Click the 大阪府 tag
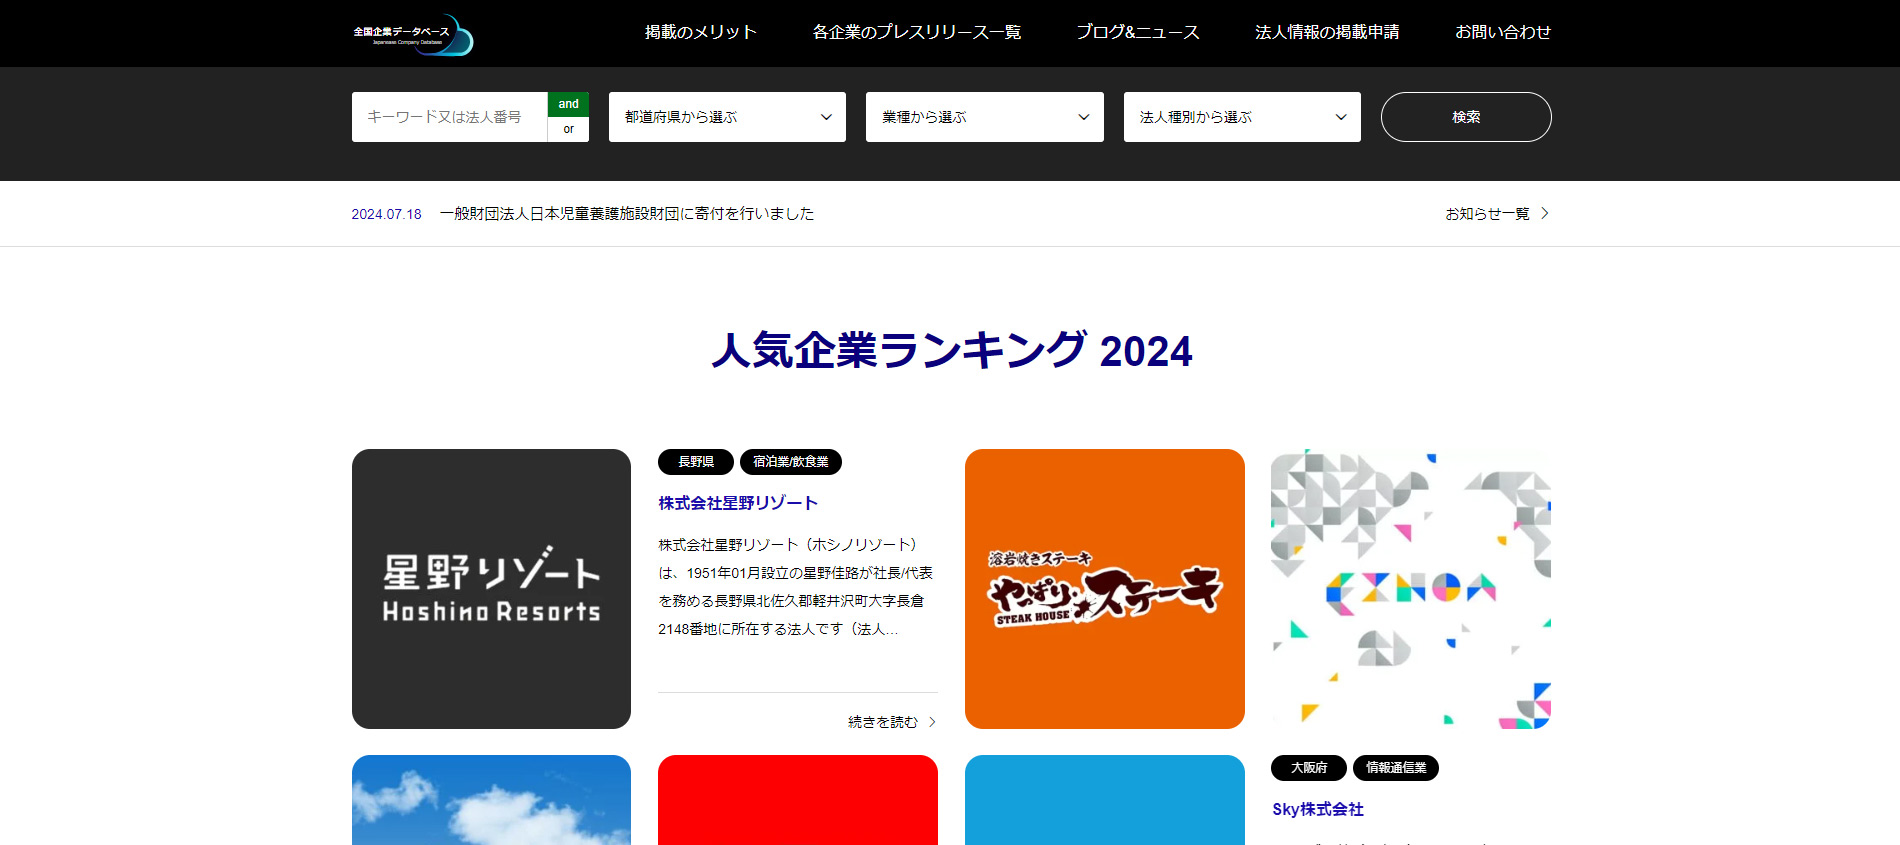 point(1309,768)
